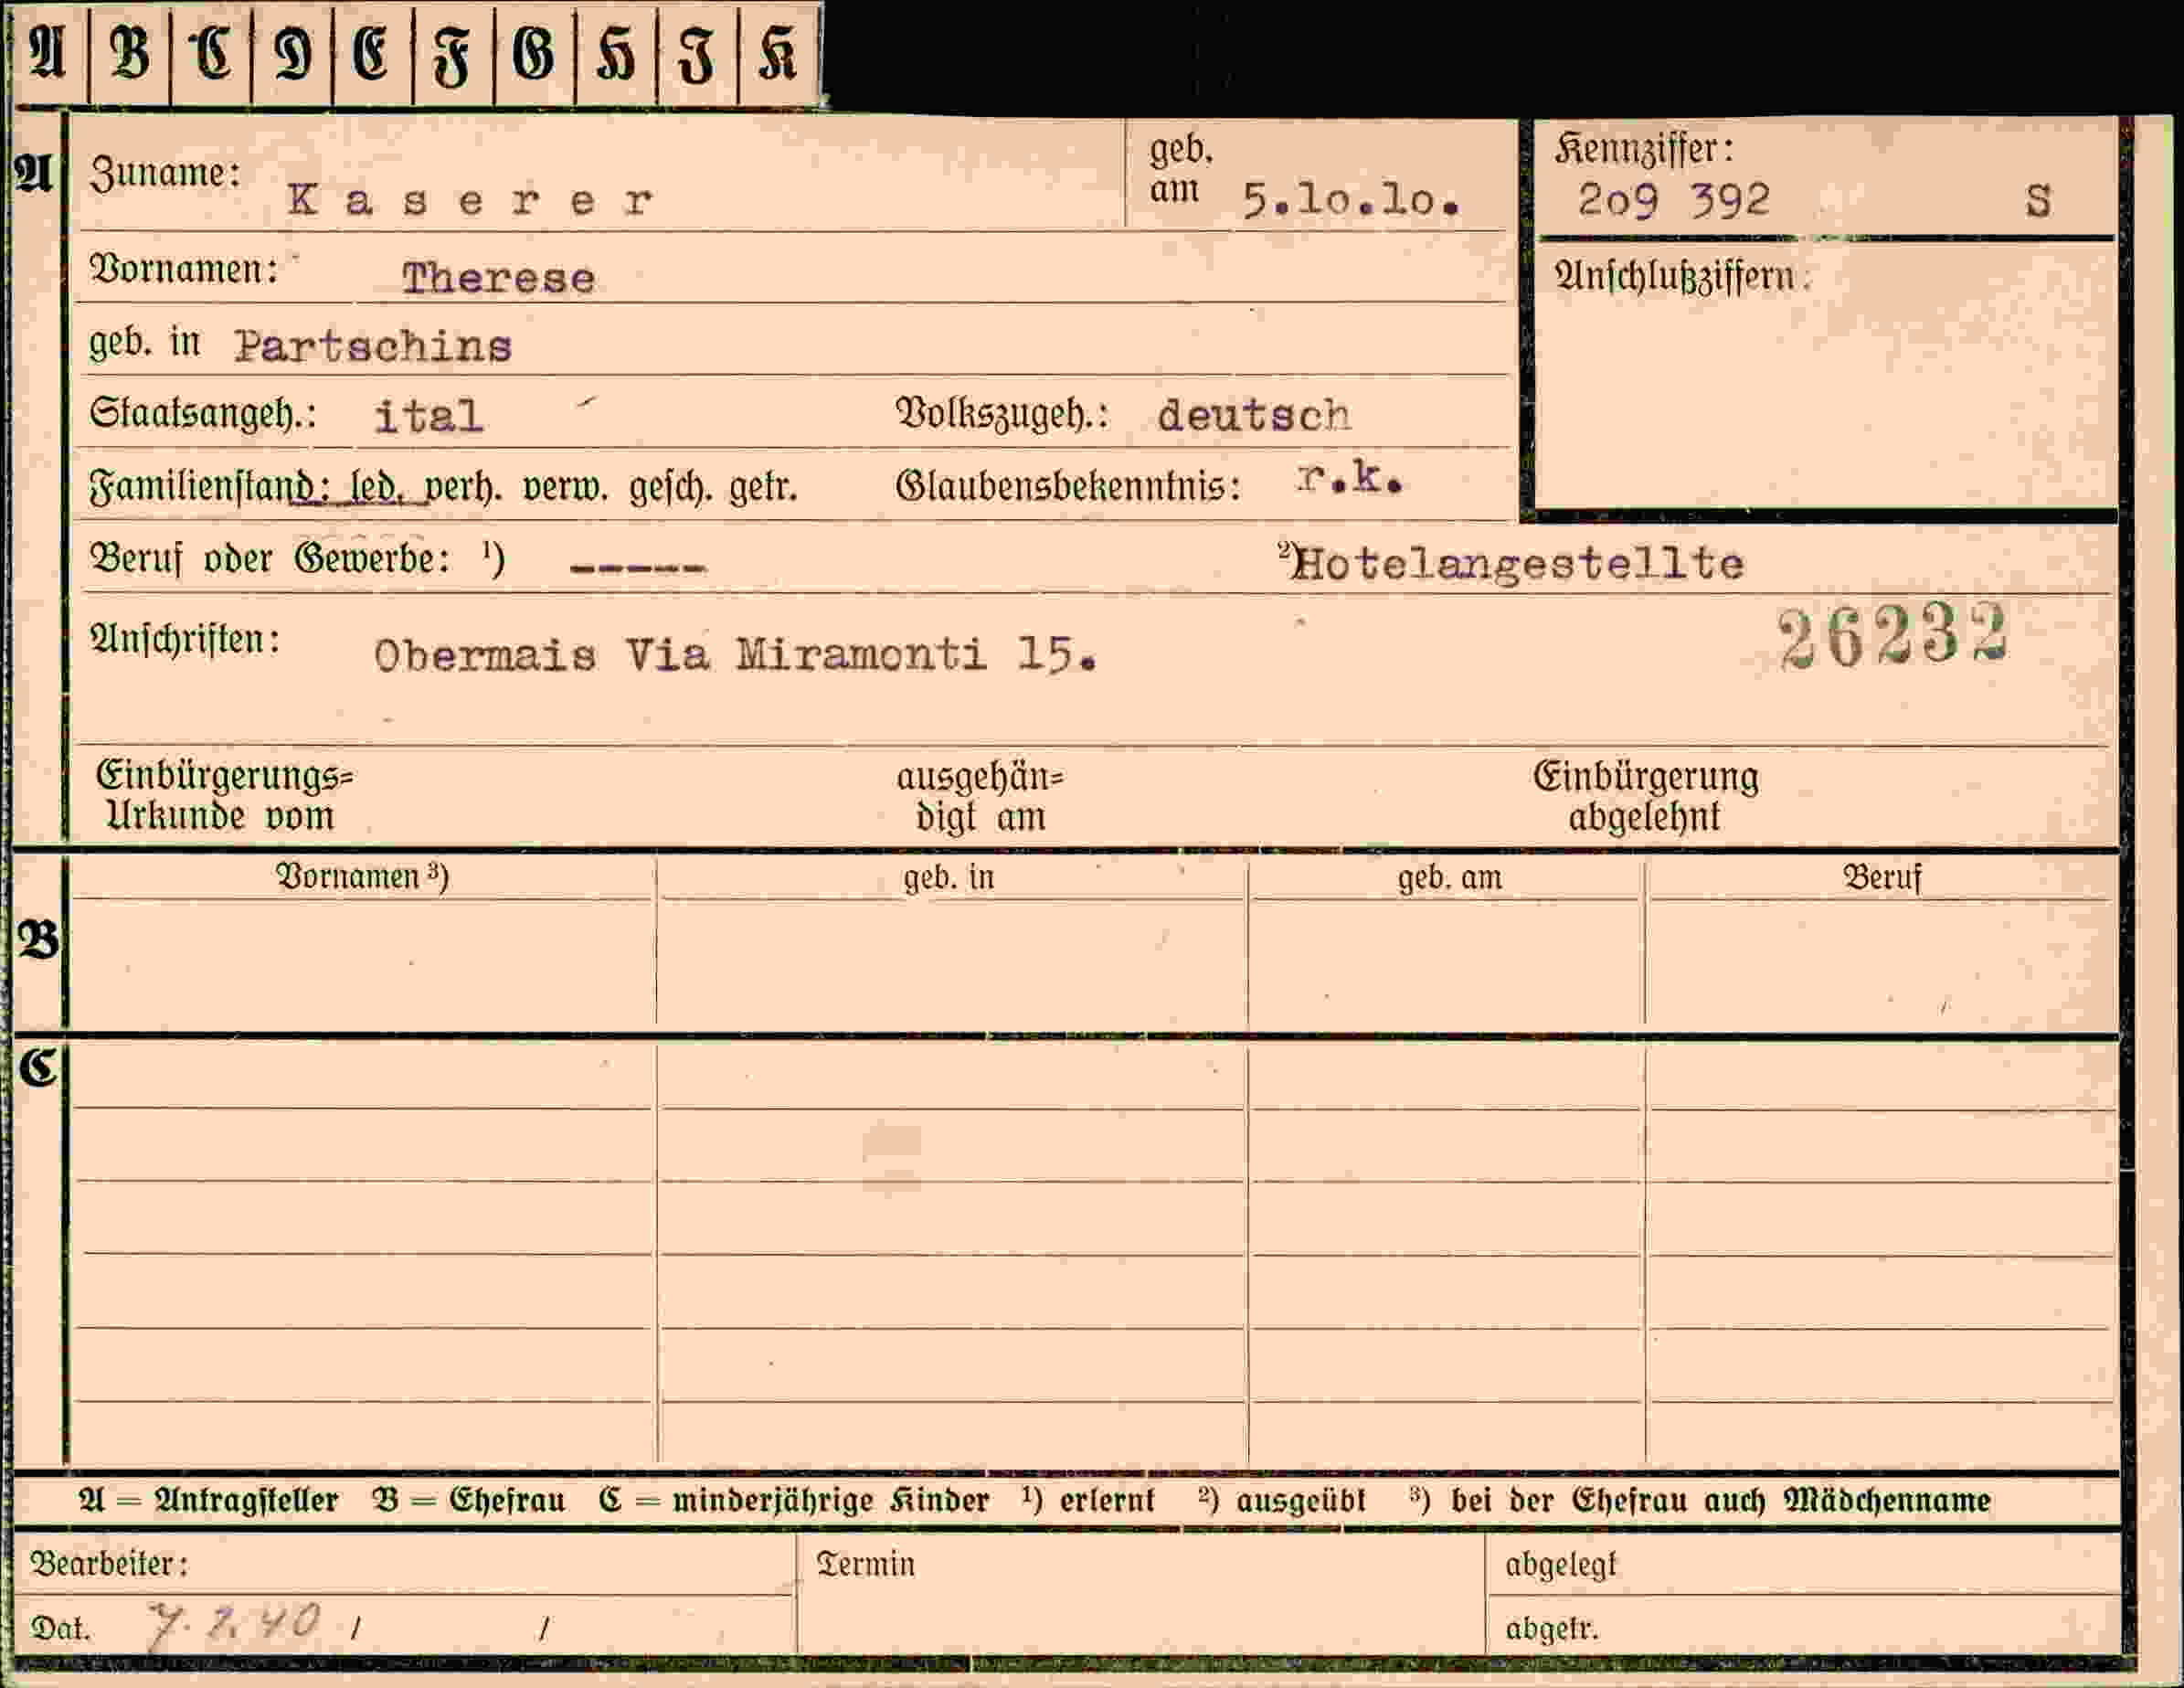Screen dimensions: 2184x1688
Task: Click the footnote 'A = Antragsteller'
Action: coord(208,1500)
